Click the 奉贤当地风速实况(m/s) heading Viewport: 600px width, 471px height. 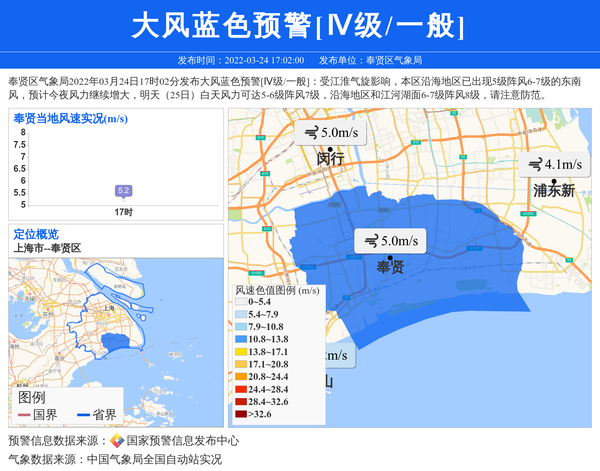point(70,119)
